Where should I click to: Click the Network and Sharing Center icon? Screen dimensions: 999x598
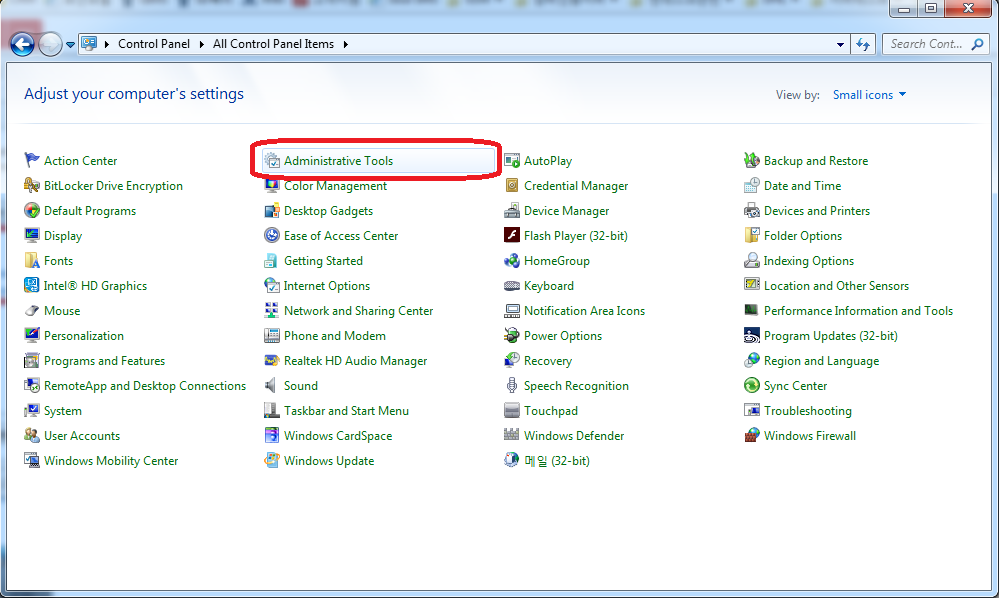(272, 310)
